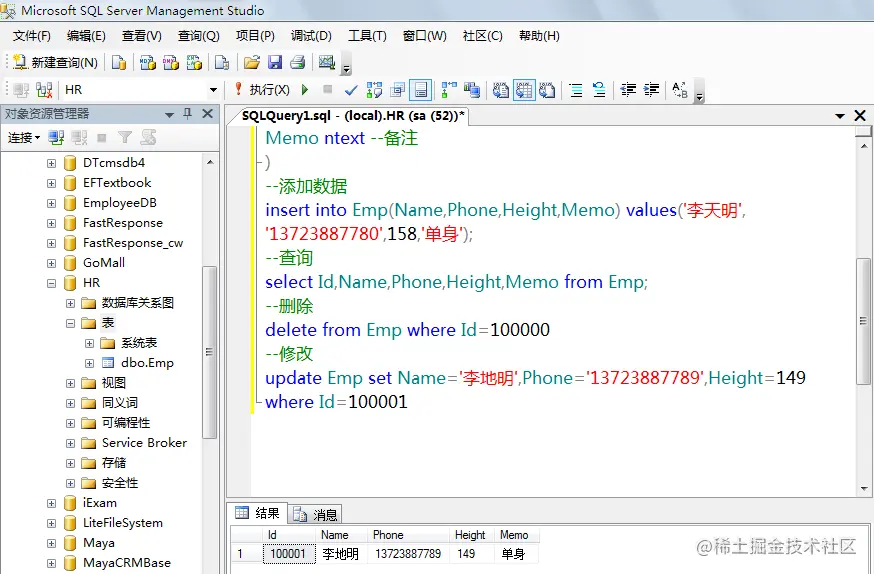Click the Connect query icon
This screenshot has width=874, height=574.
21,90
